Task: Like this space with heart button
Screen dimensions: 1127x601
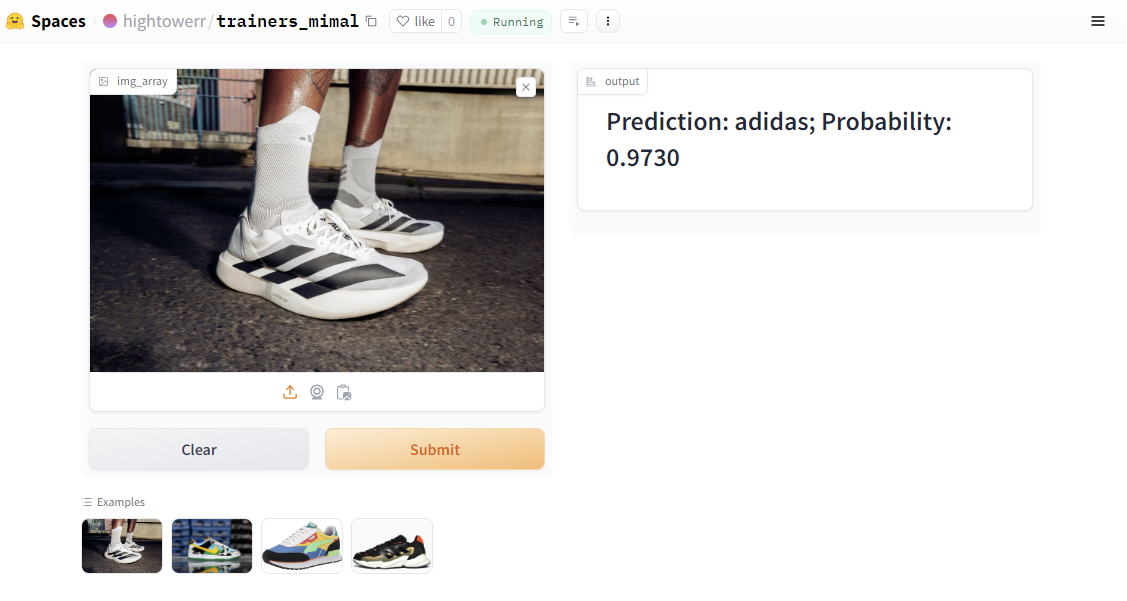Action: click(415, 22)
